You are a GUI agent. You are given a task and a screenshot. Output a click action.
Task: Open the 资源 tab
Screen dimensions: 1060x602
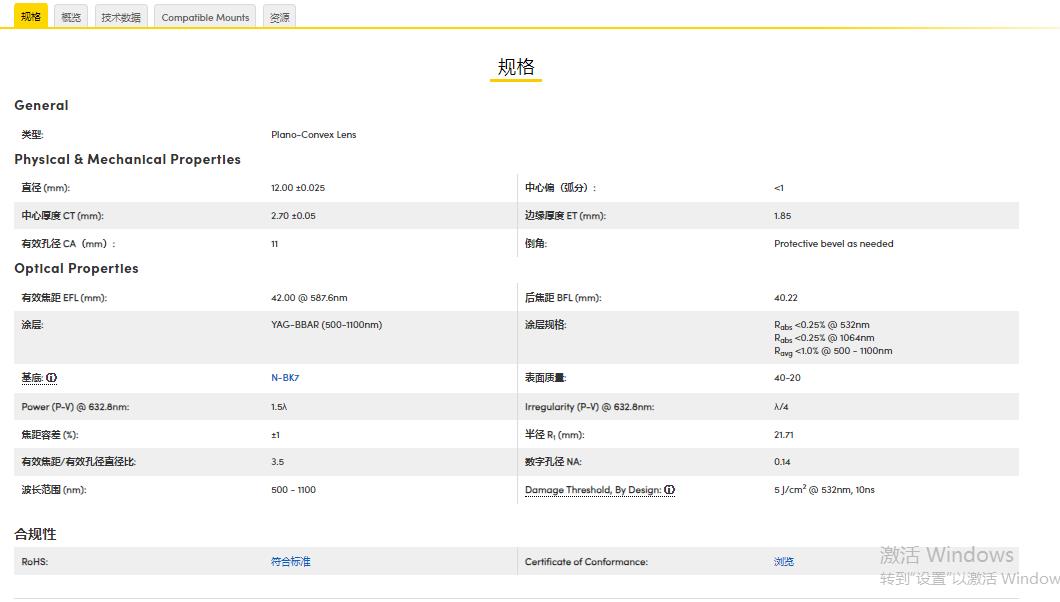click(278, 16)
